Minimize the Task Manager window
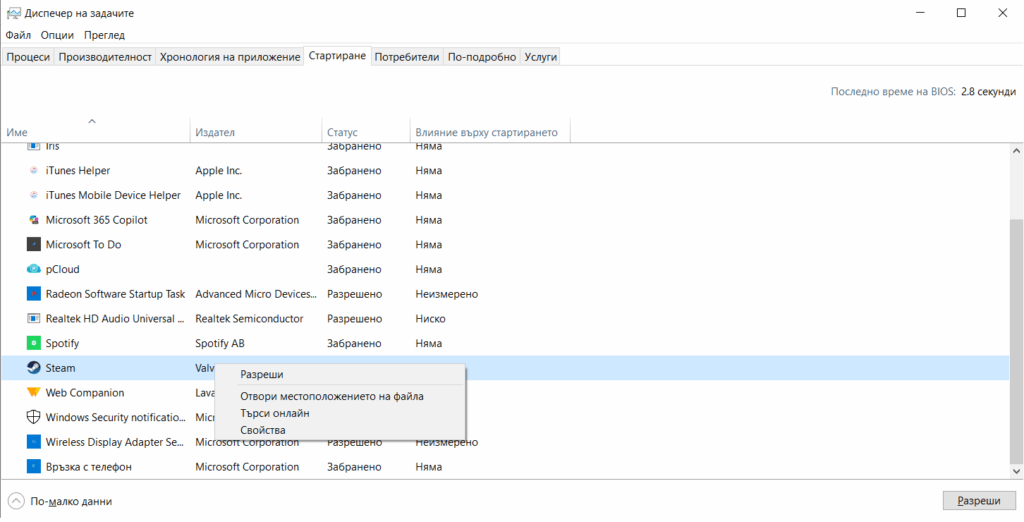The height and width of the screenshot is (522, 1024). click(920, 12)
